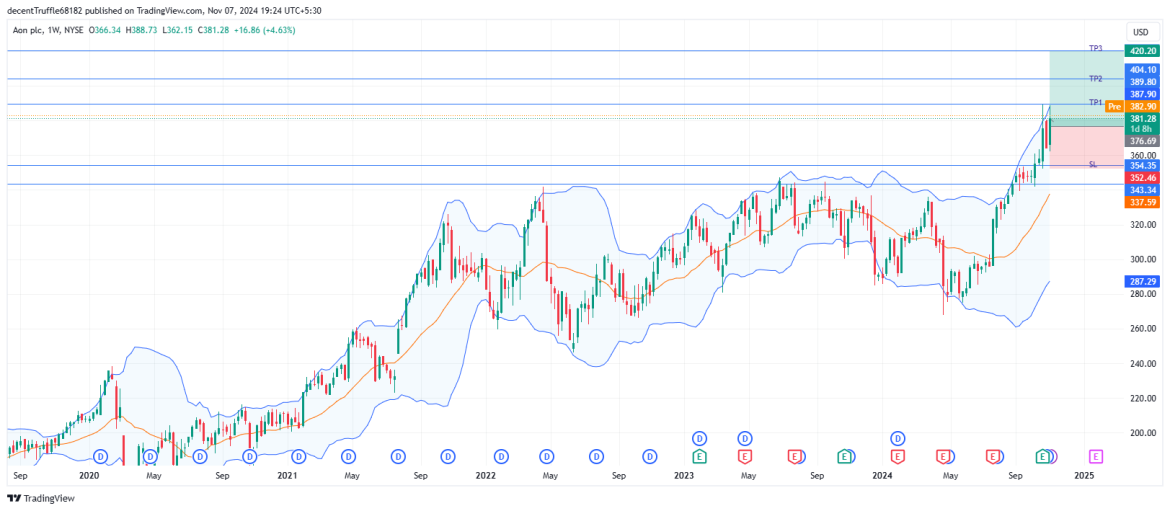Select the TP3 line label

(x=1095, y=48)
